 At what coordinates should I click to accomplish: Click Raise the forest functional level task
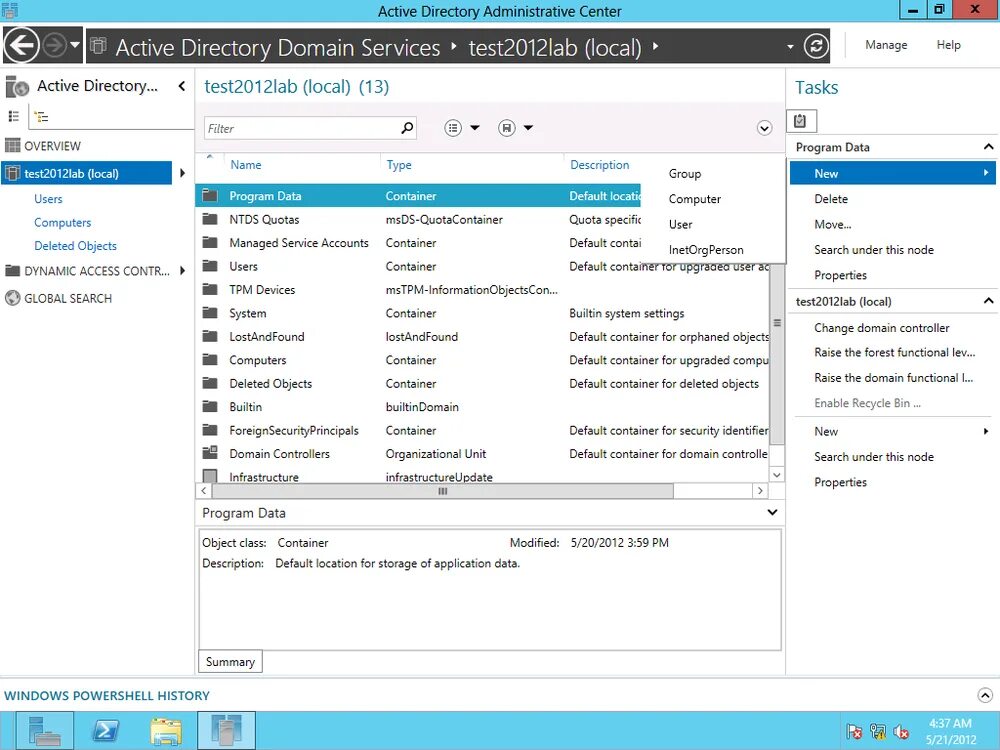coord(894,352)
